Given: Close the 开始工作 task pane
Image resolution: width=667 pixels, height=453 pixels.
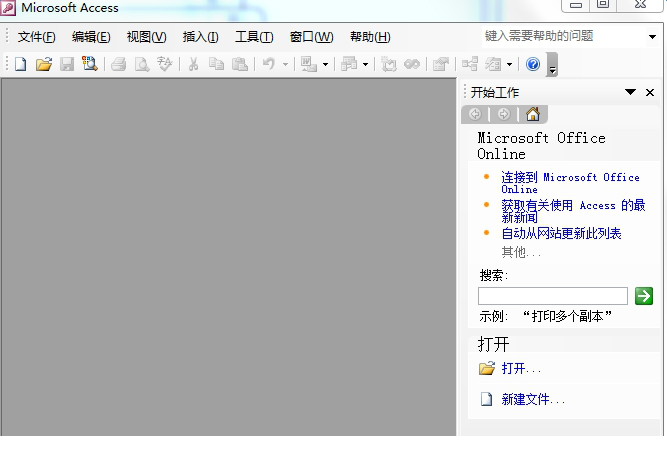Looking at the screenshot, I should pos(650,92).
